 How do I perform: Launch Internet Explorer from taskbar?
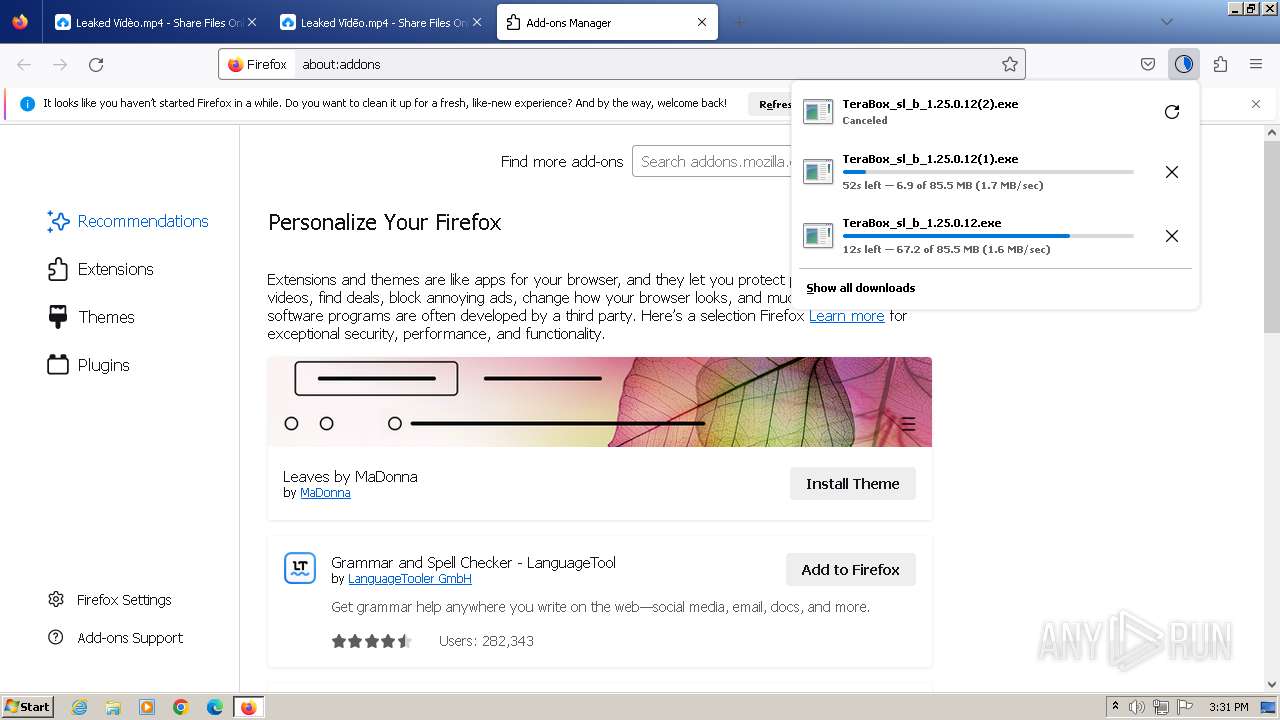[80, 707]
